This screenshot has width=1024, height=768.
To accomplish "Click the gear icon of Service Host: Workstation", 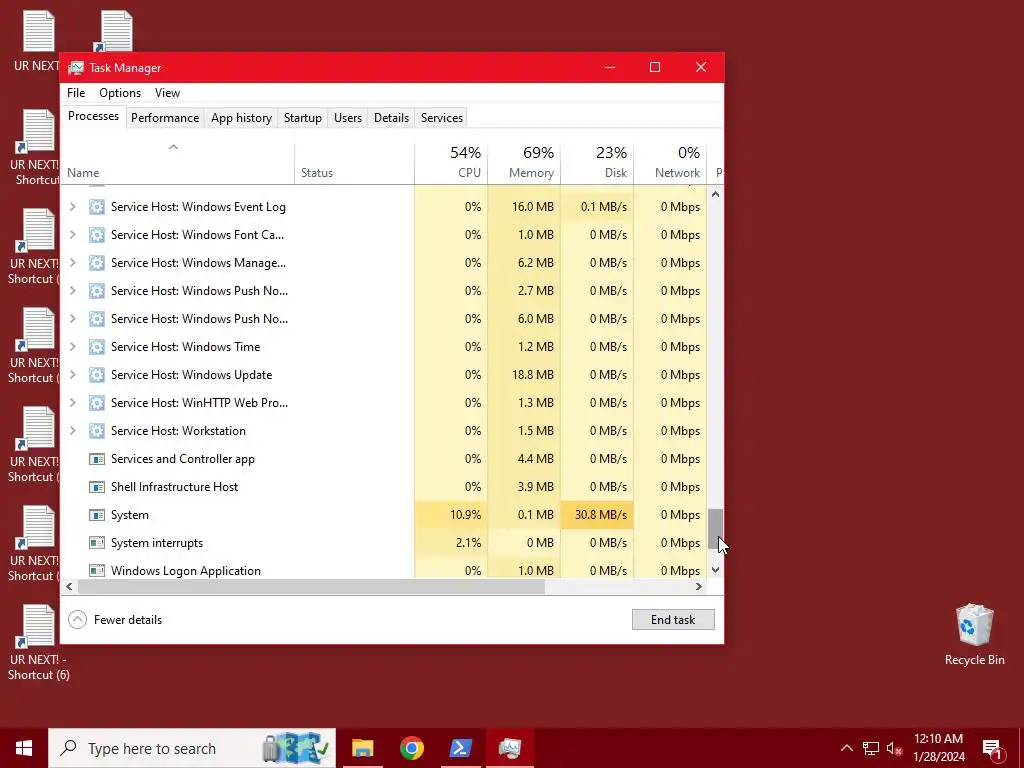I will pos(97,431).
